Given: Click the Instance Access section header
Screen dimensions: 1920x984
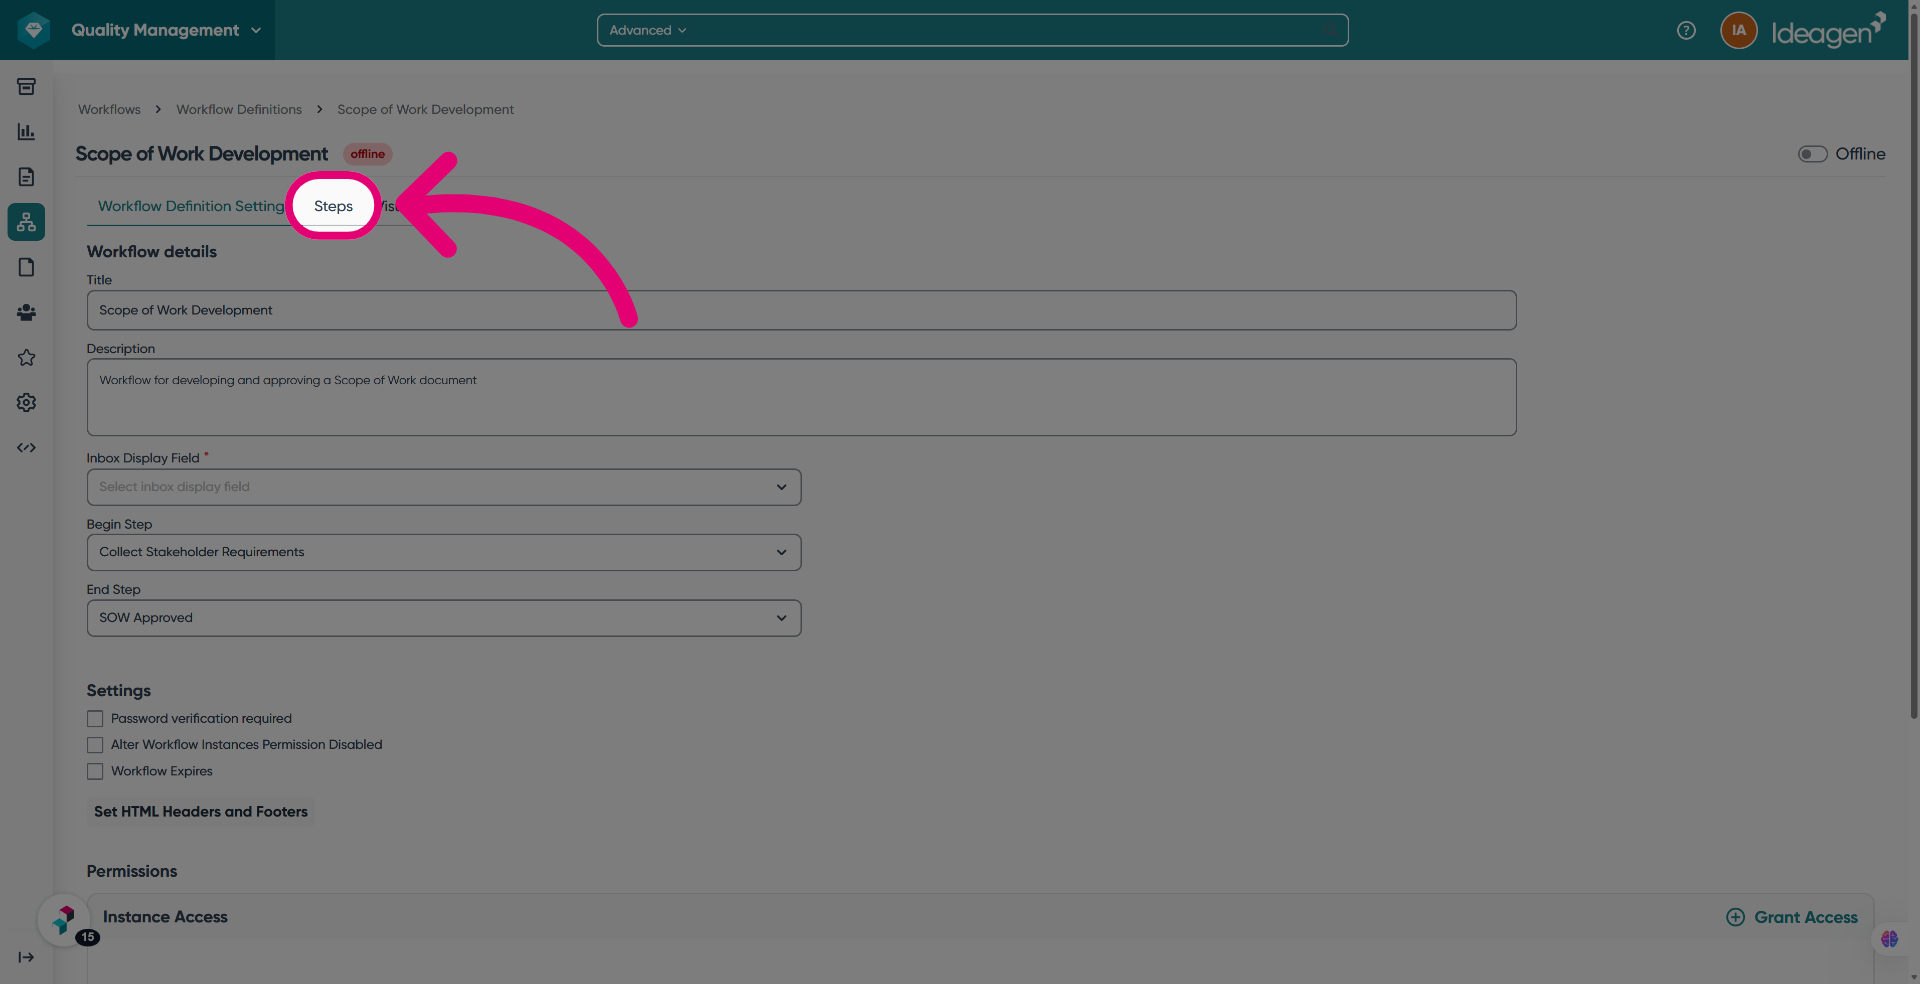Looking at the screenshot, I should pos(165,917).
